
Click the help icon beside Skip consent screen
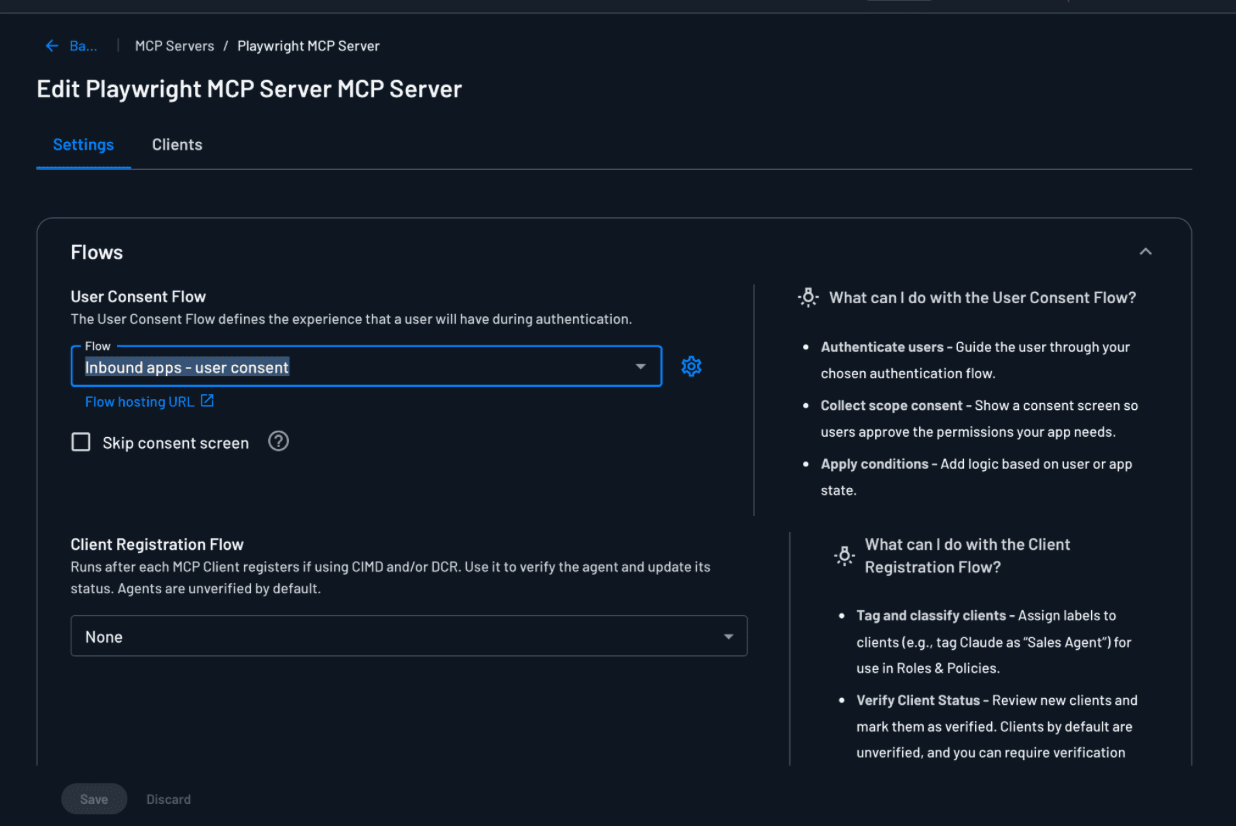click(278, 441)
